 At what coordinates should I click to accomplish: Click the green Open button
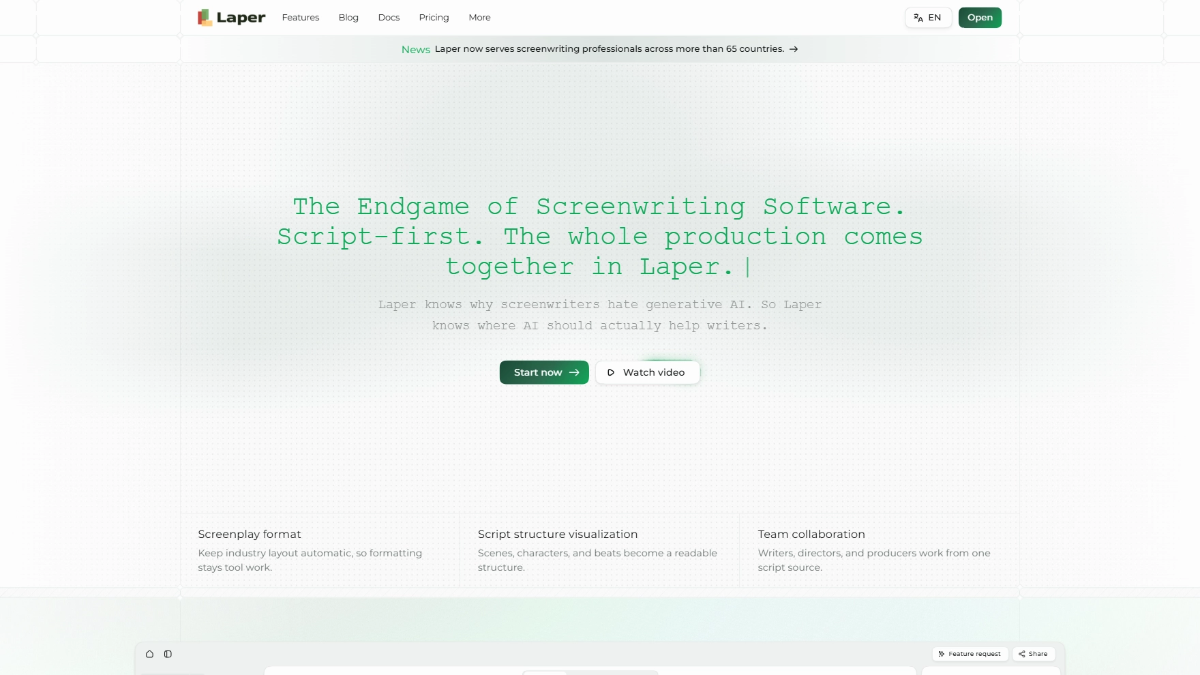(x=980, y=18)
